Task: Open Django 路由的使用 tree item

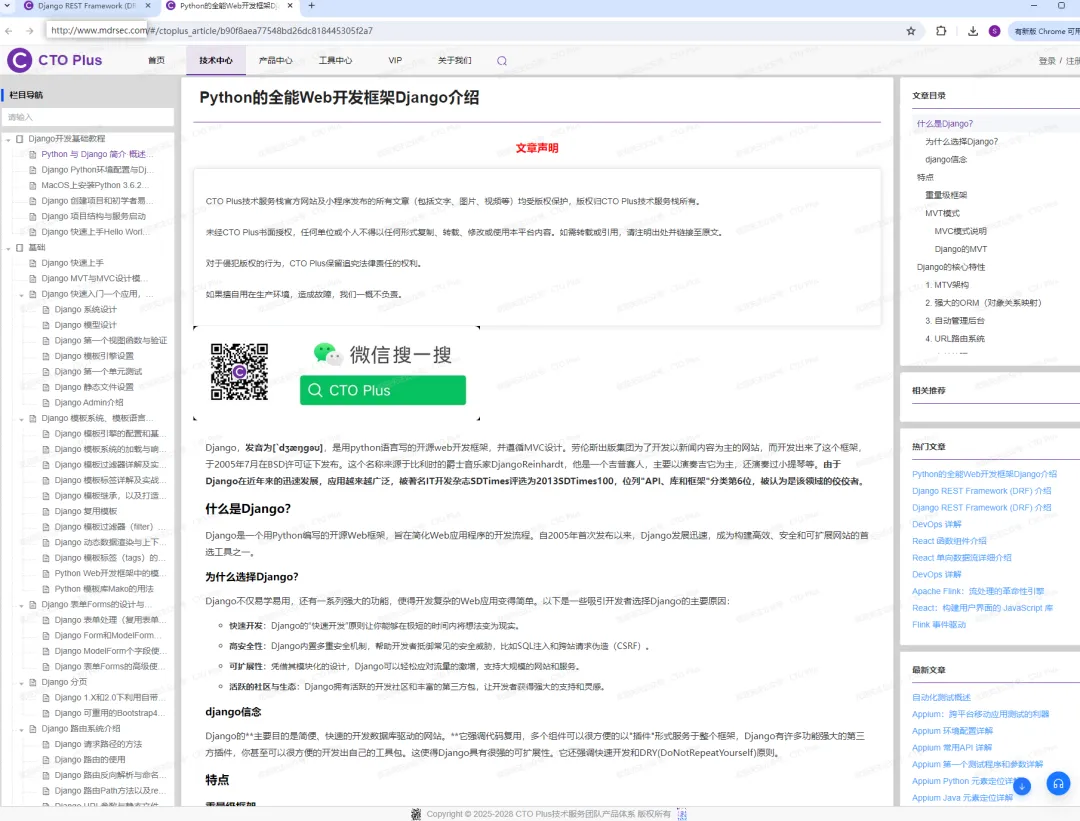Action: [90, 760]
